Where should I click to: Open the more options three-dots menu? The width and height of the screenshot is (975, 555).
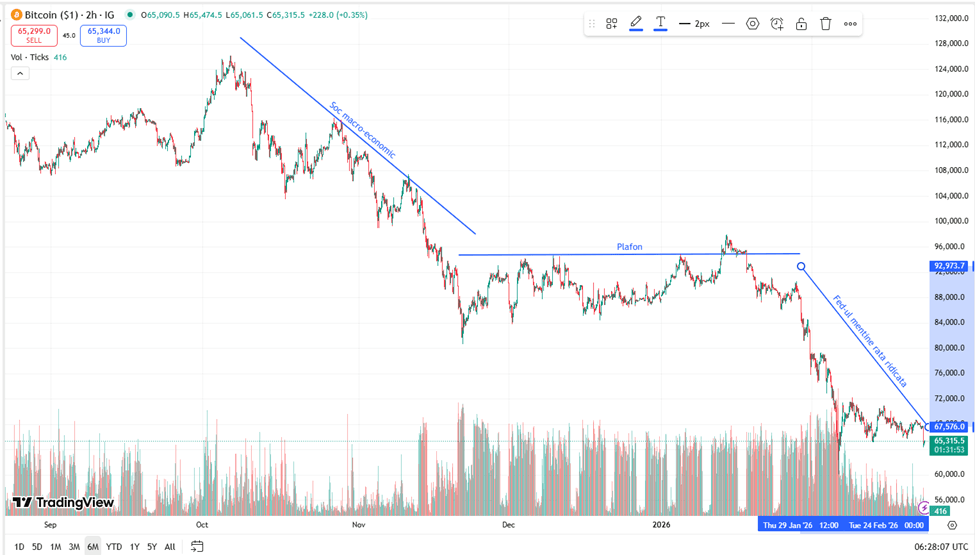coord(850,23)
